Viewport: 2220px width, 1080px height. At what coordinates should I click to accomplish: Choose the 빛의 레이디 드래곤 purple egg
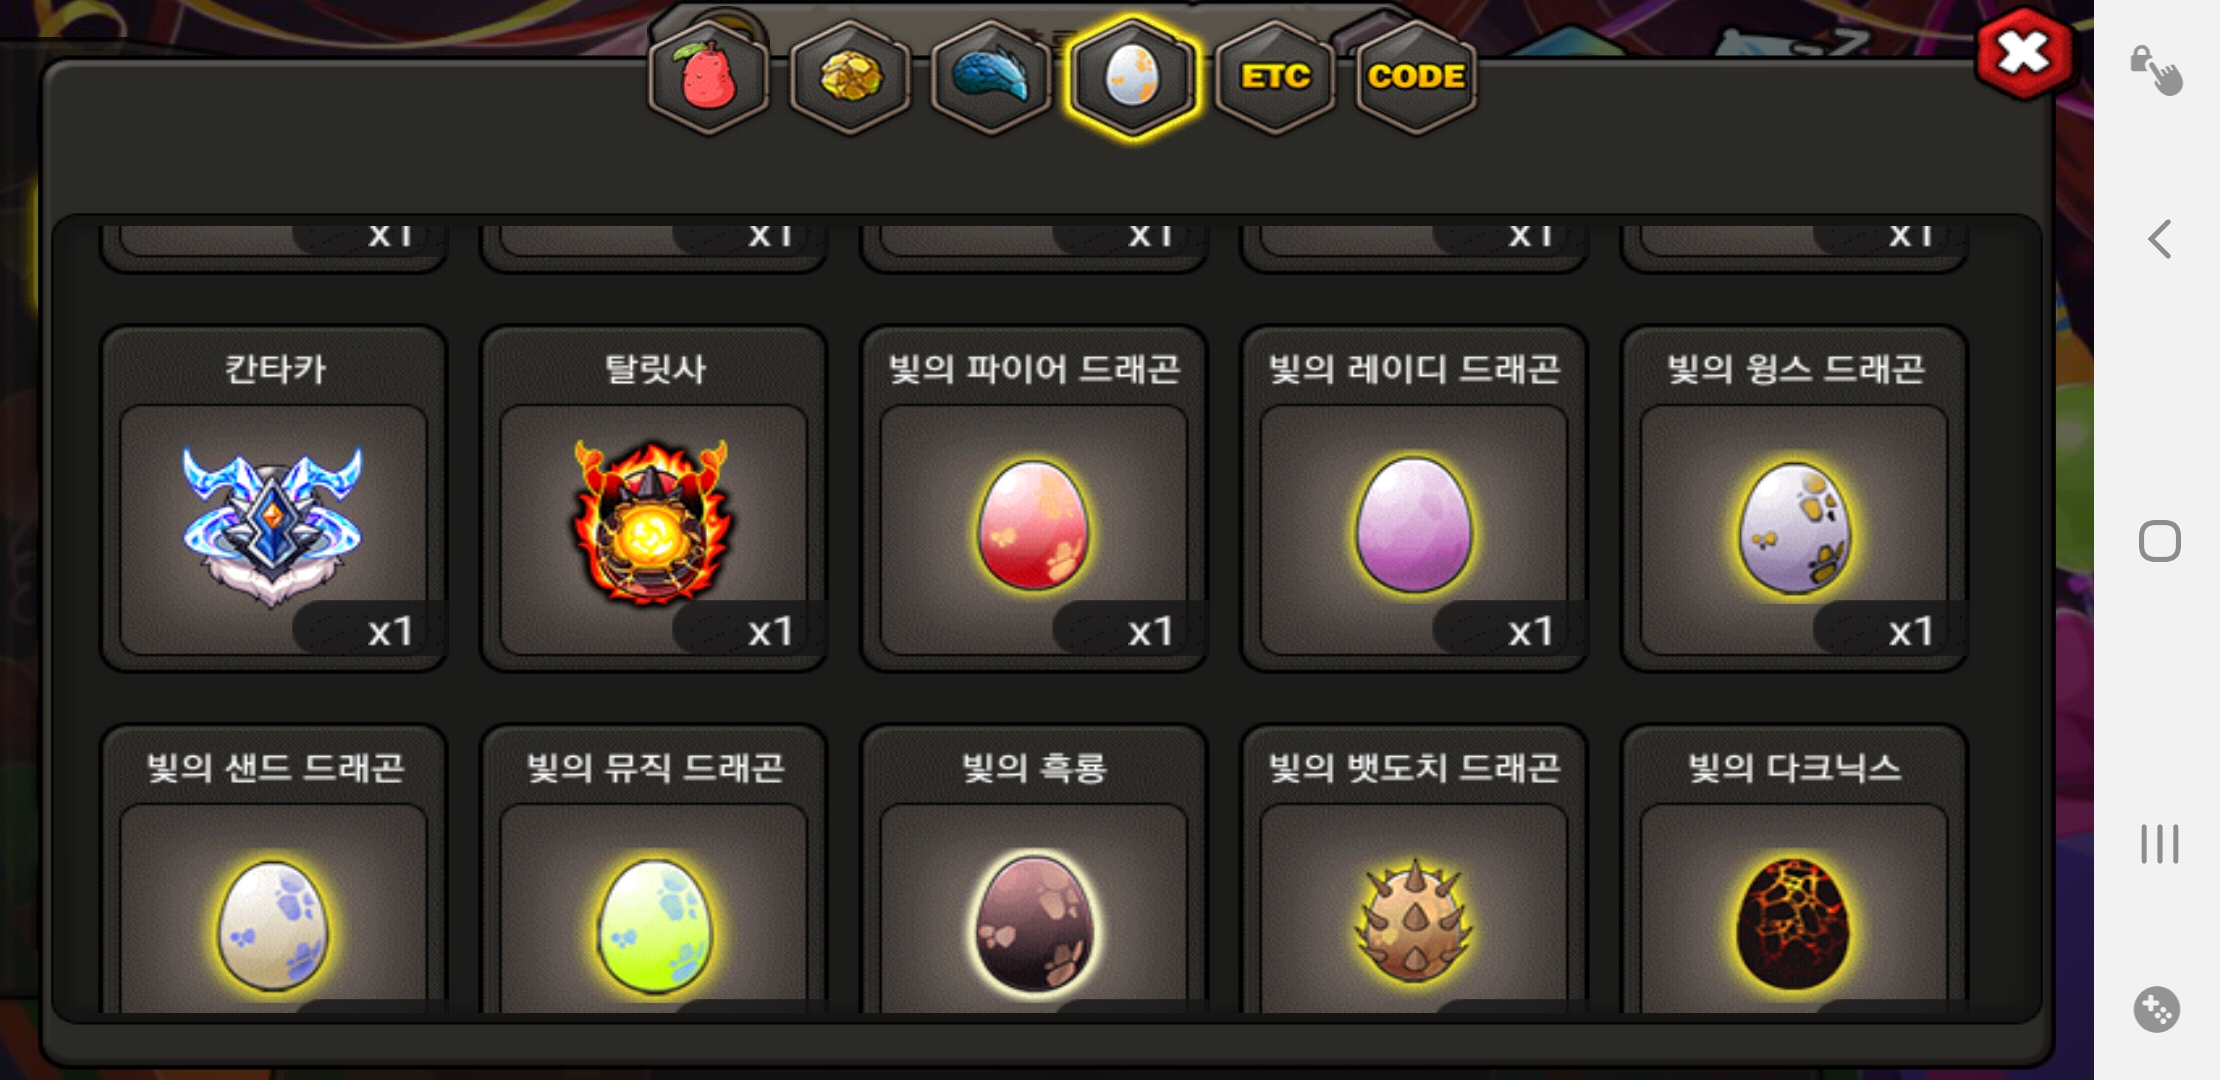(x=1413, y=498)
